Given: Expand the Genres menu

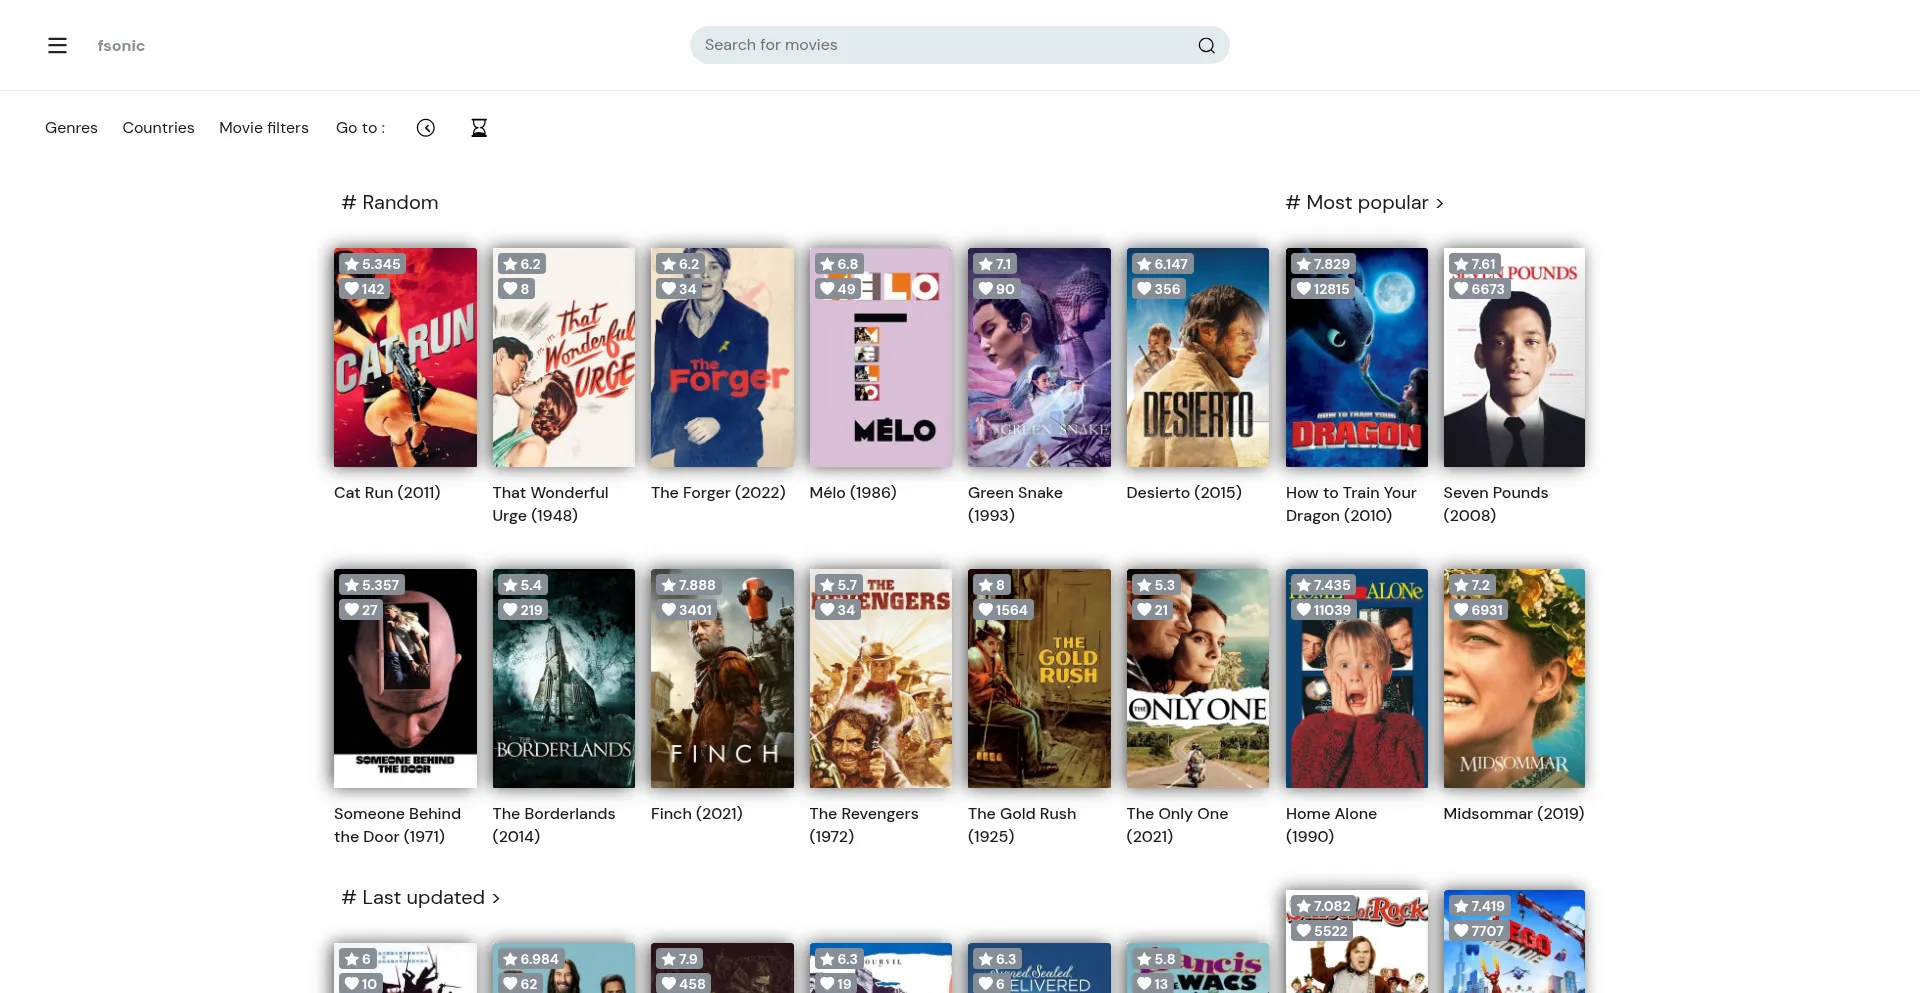Looking at the screenshot, I should coord(71,128).
